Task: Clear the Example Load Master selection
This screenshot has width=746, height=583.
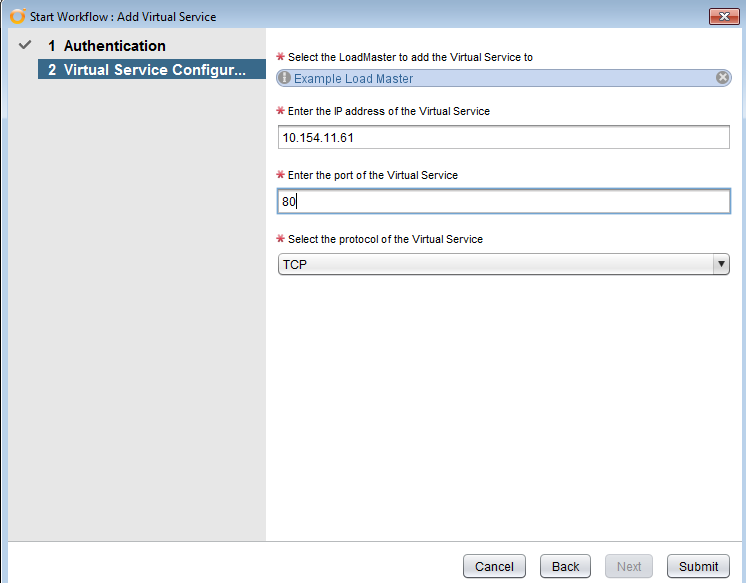Action: [722, 78]
